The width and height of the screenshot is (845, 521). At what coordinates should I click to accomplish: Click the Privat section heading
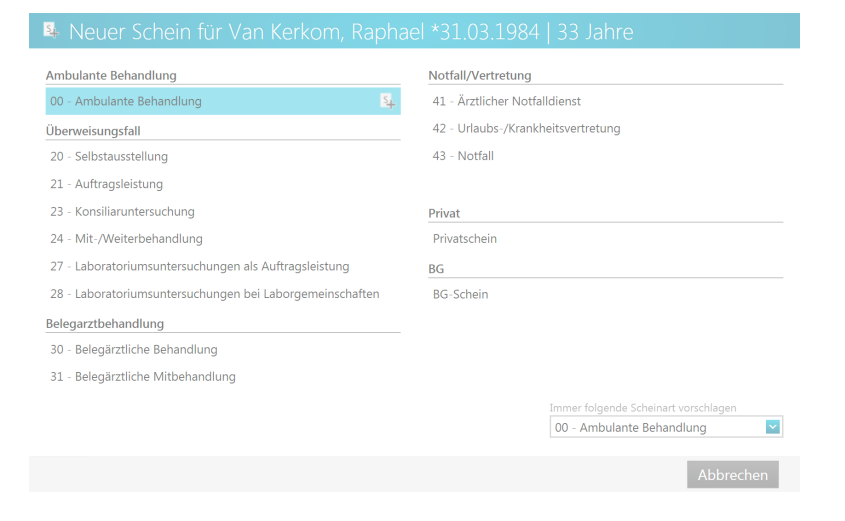pyautogui.click(x=444, y=213)
